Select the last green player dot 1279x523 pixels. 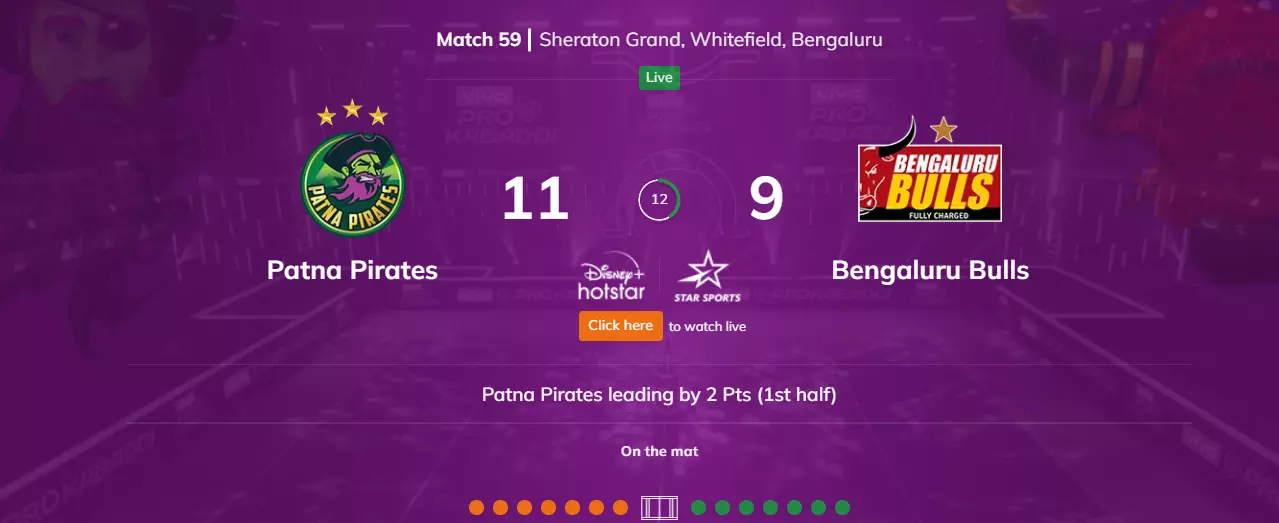point(842,507)
